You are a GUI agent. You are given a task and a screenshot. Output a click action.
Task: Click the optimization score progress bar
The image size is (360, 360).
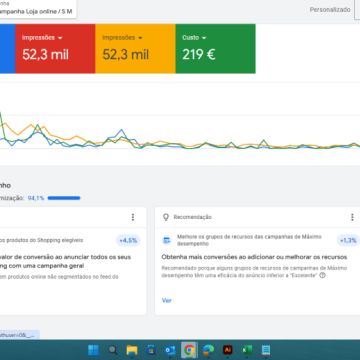[x=64, y=198]
